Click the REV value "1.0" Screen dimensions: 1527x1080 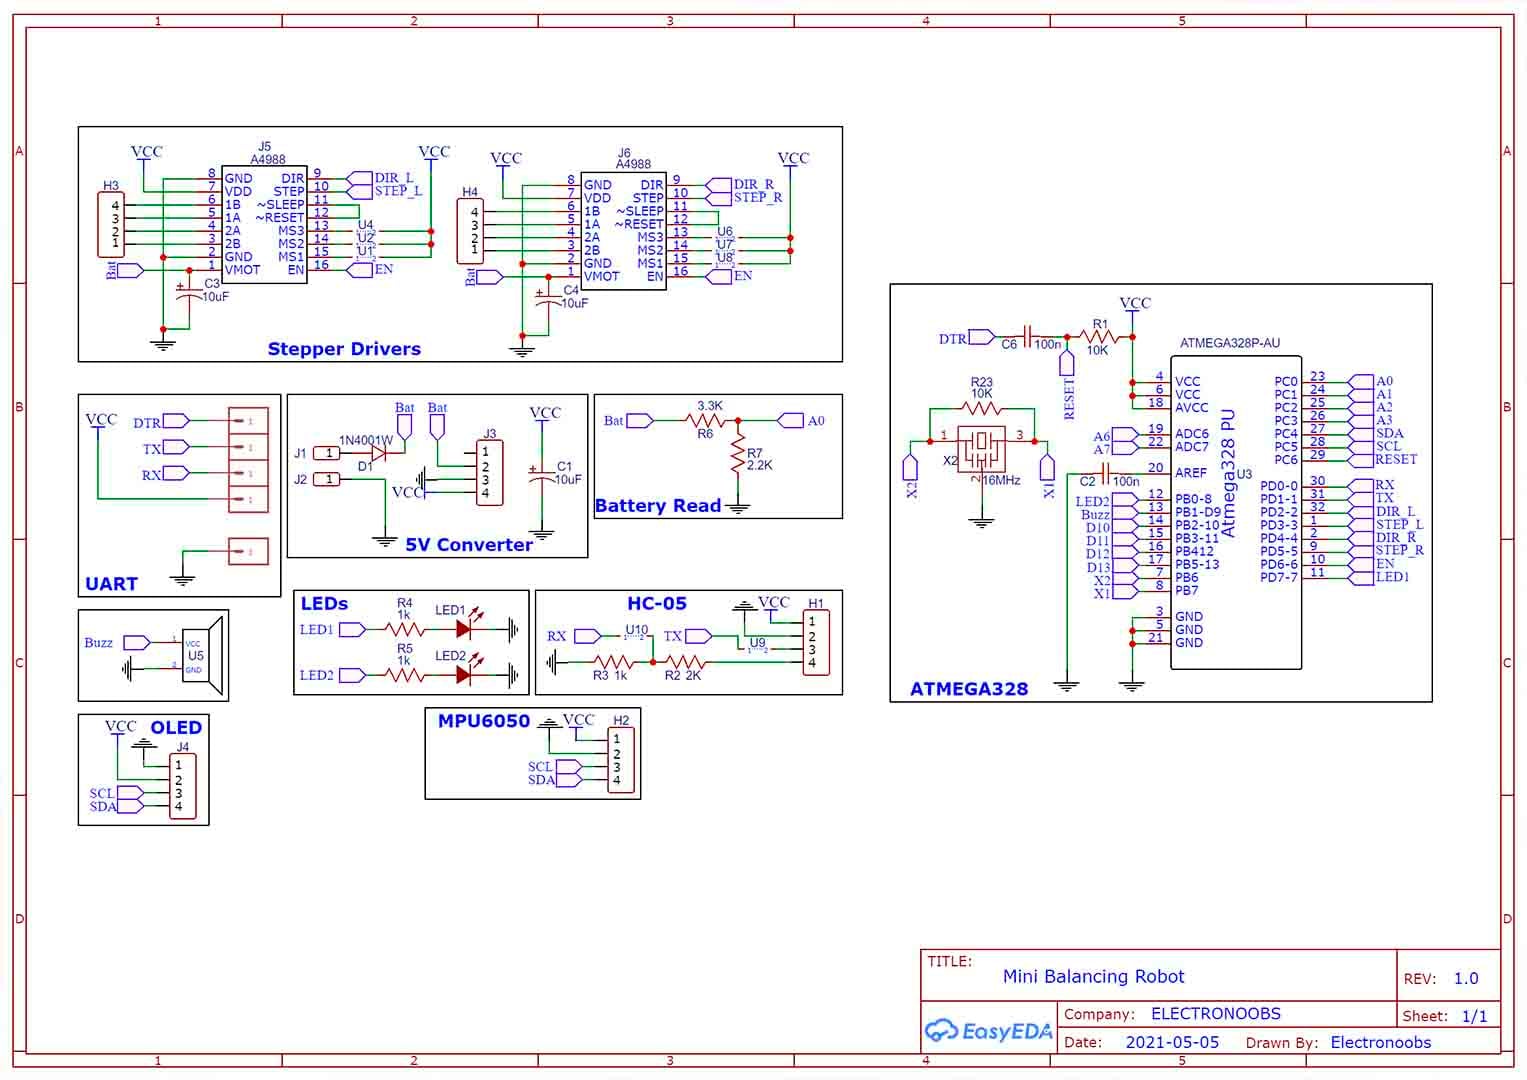click(x=1466, y=979)
